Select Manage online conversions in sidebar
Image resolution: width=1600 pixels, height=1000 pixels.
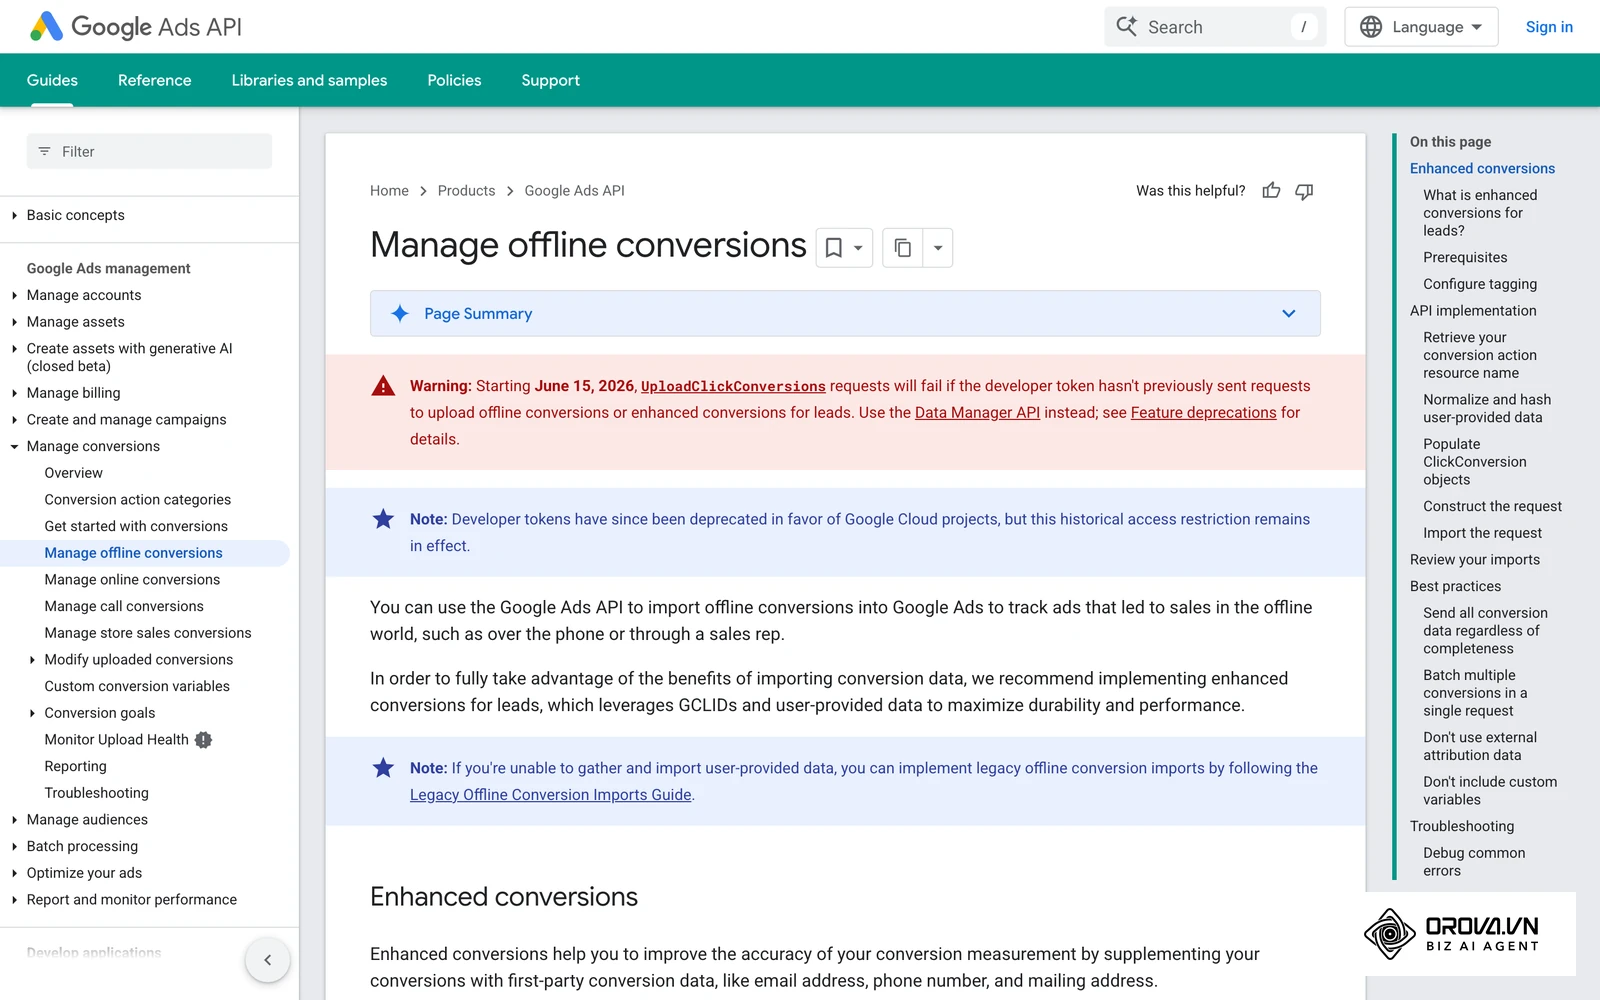click(132, 580)
